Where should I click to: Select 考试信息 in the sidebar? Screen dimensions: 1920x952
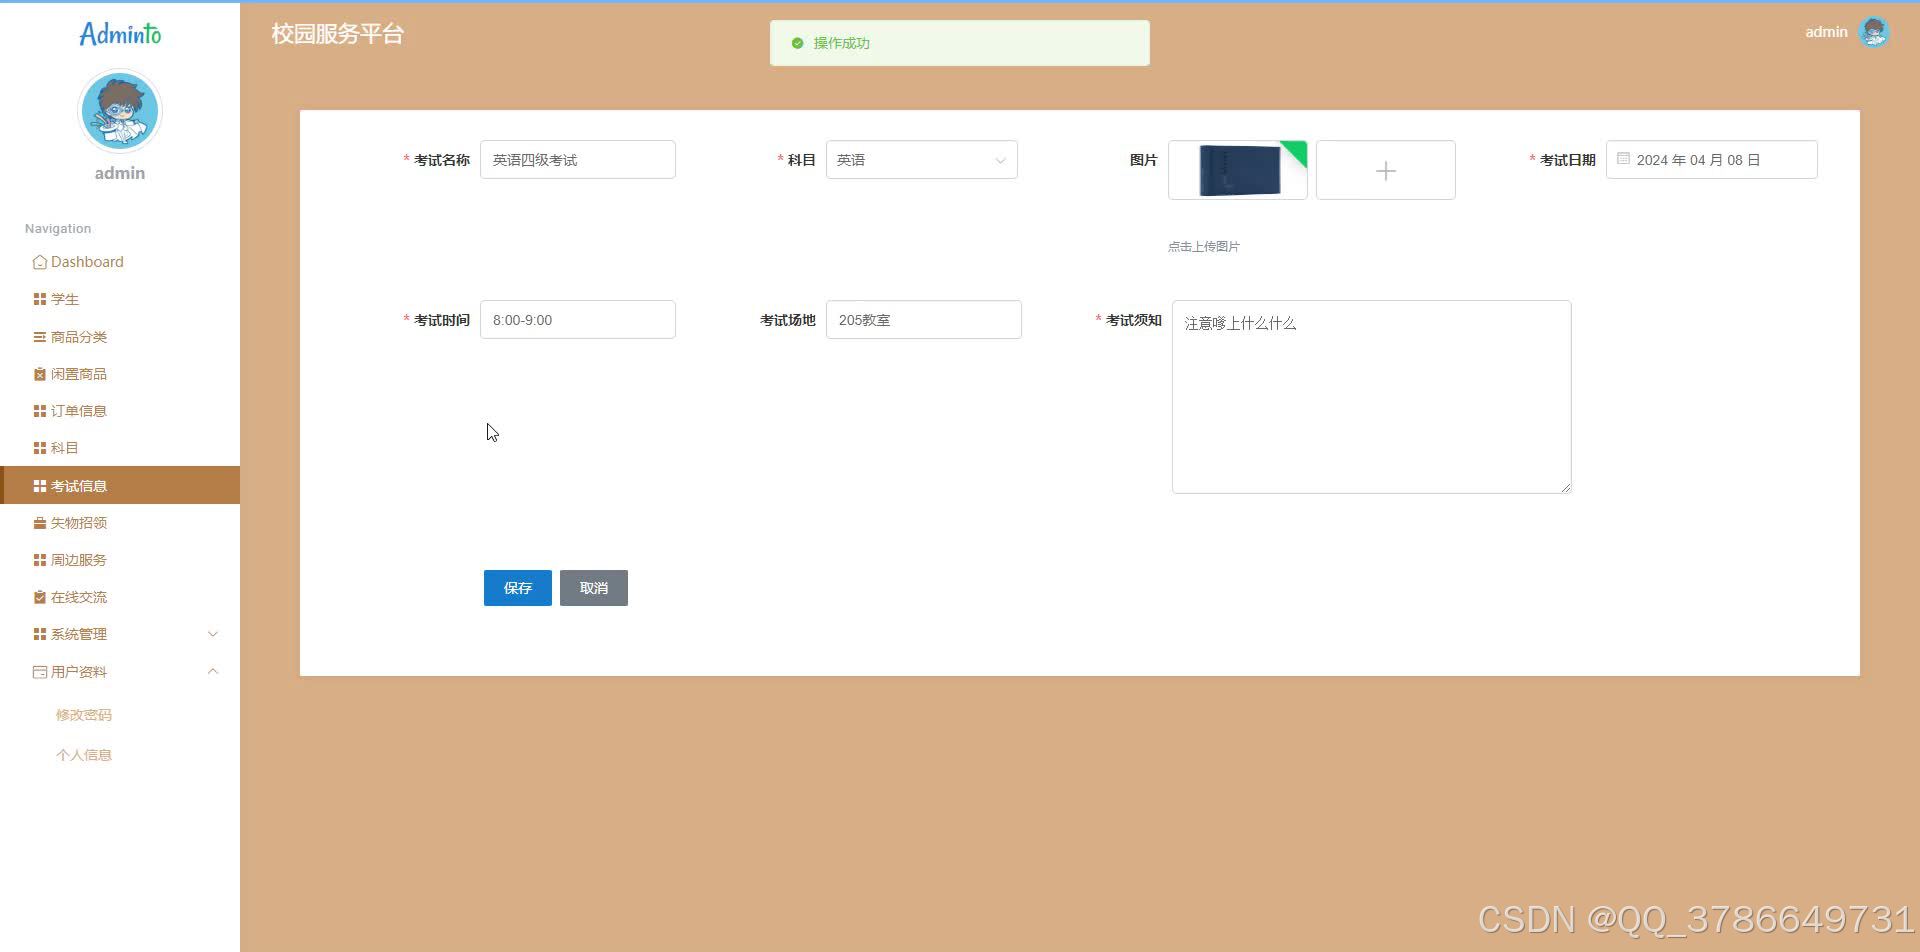tap(120, 485)
